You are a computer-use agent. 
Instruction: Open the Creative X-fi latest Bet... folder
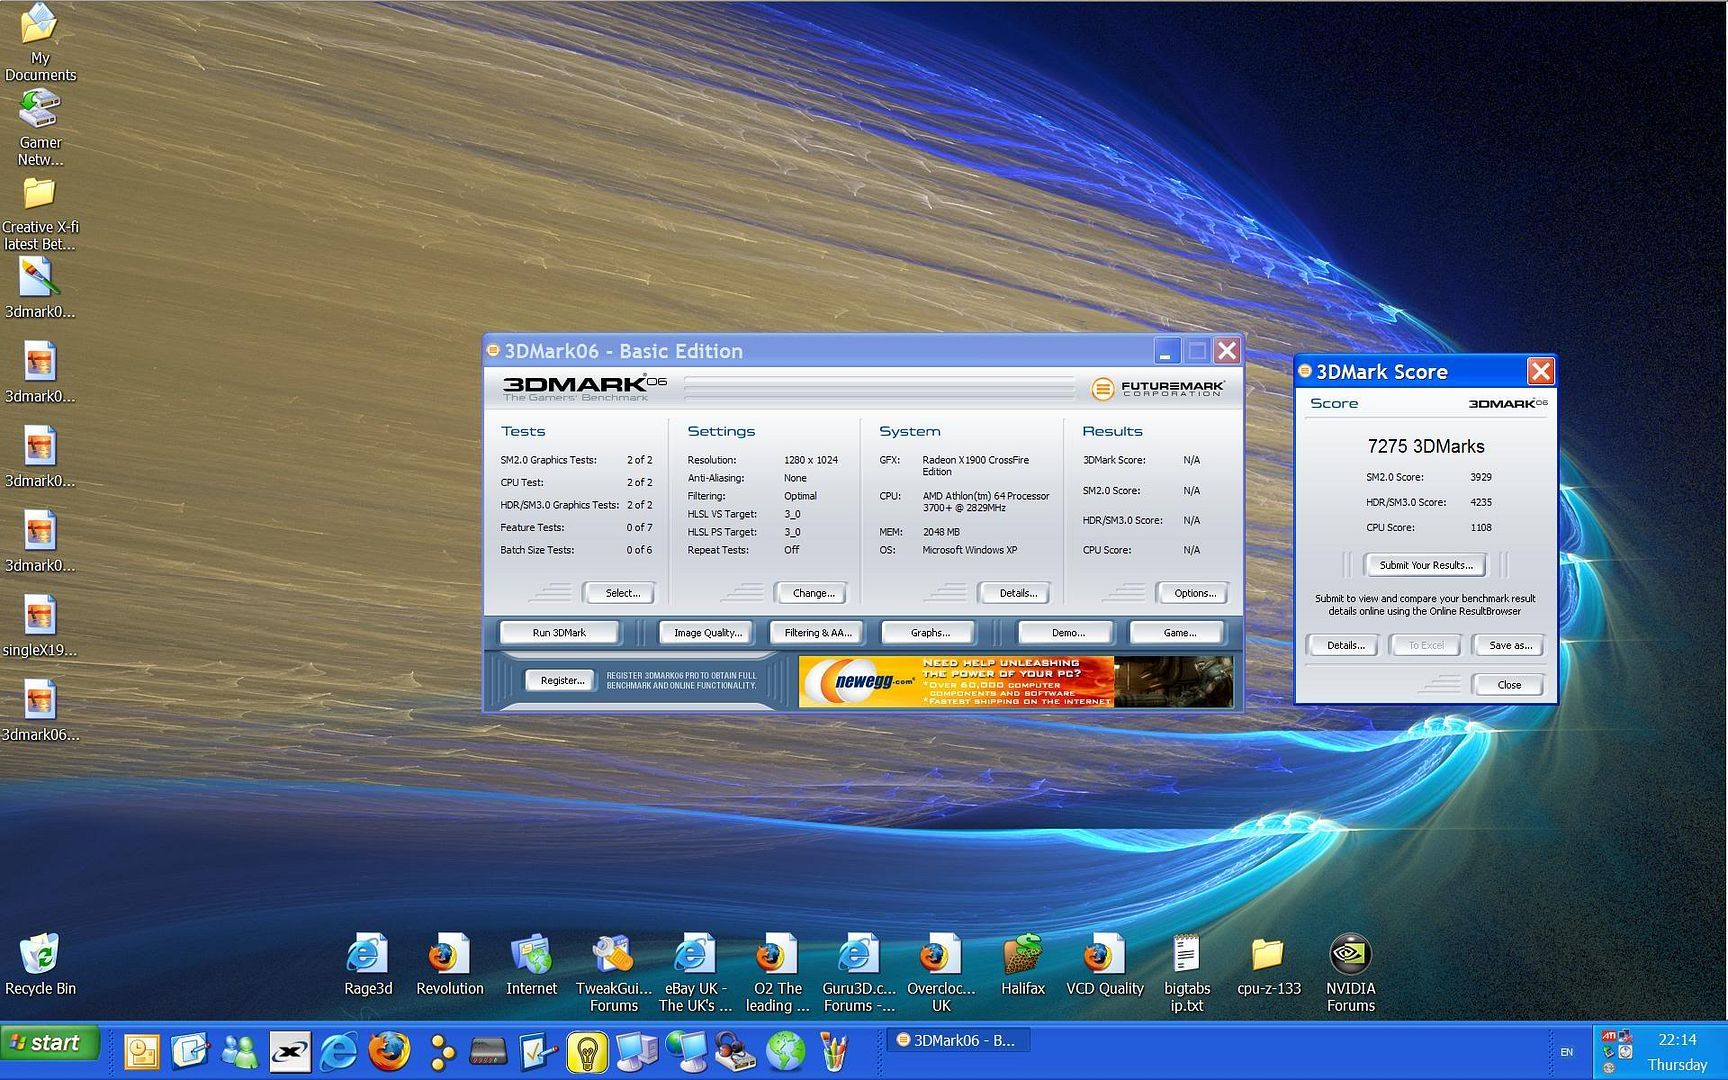pyautogui.click(x=39, y=213)
